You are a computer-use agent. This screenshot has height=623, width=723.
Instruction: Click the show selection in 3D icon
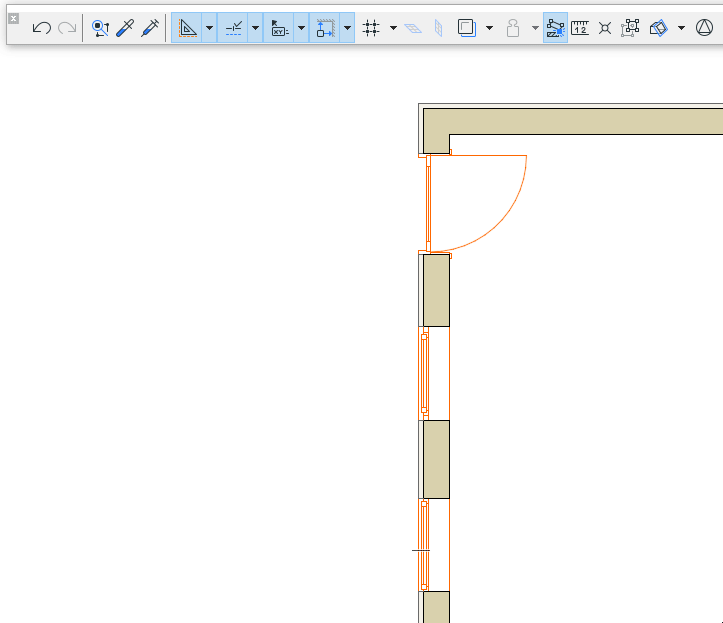pos(658,28)
